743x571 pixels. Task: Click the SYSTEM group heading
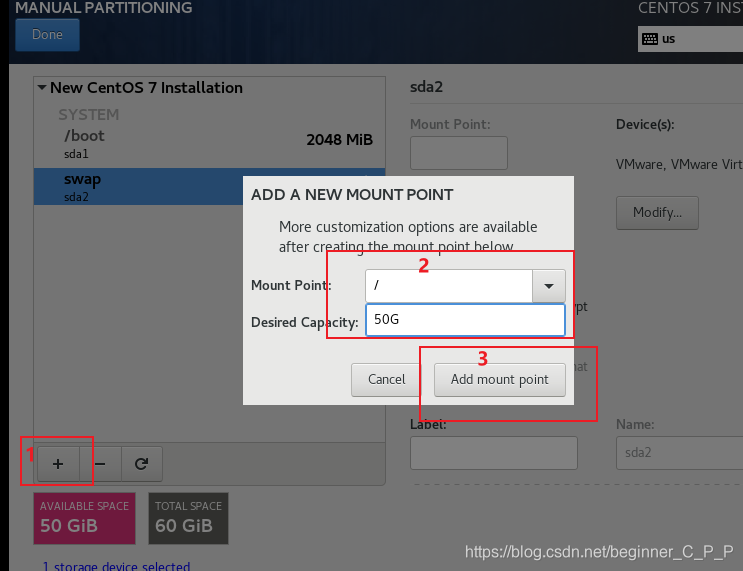tap(89, 115)
